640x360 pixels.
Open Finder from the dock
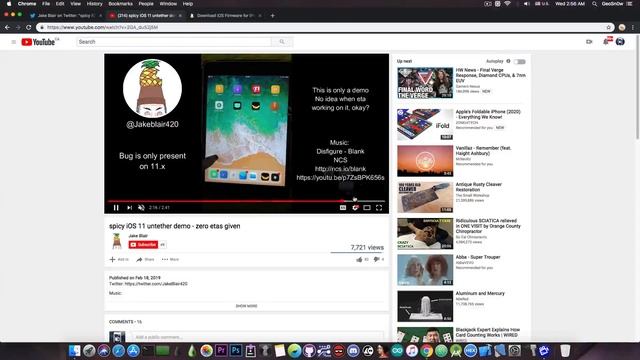coord(74,351)
